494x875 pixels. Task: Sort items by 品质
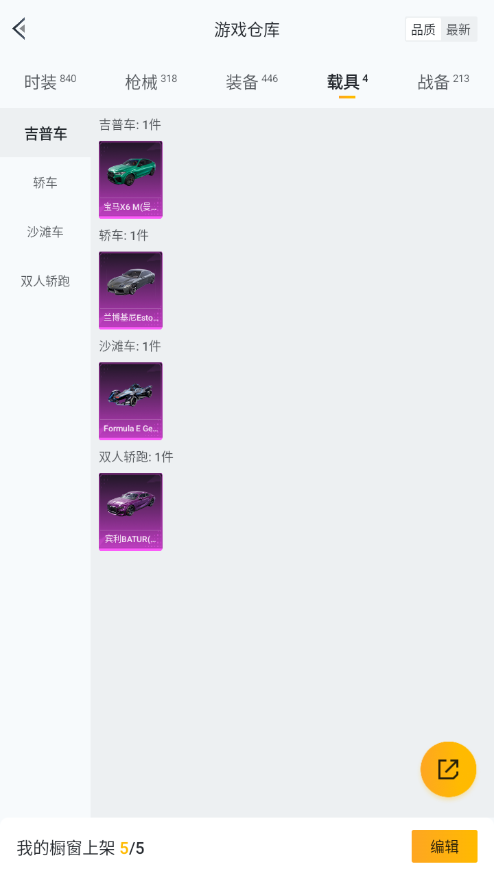pyautogui.click(x=423, y=30)
